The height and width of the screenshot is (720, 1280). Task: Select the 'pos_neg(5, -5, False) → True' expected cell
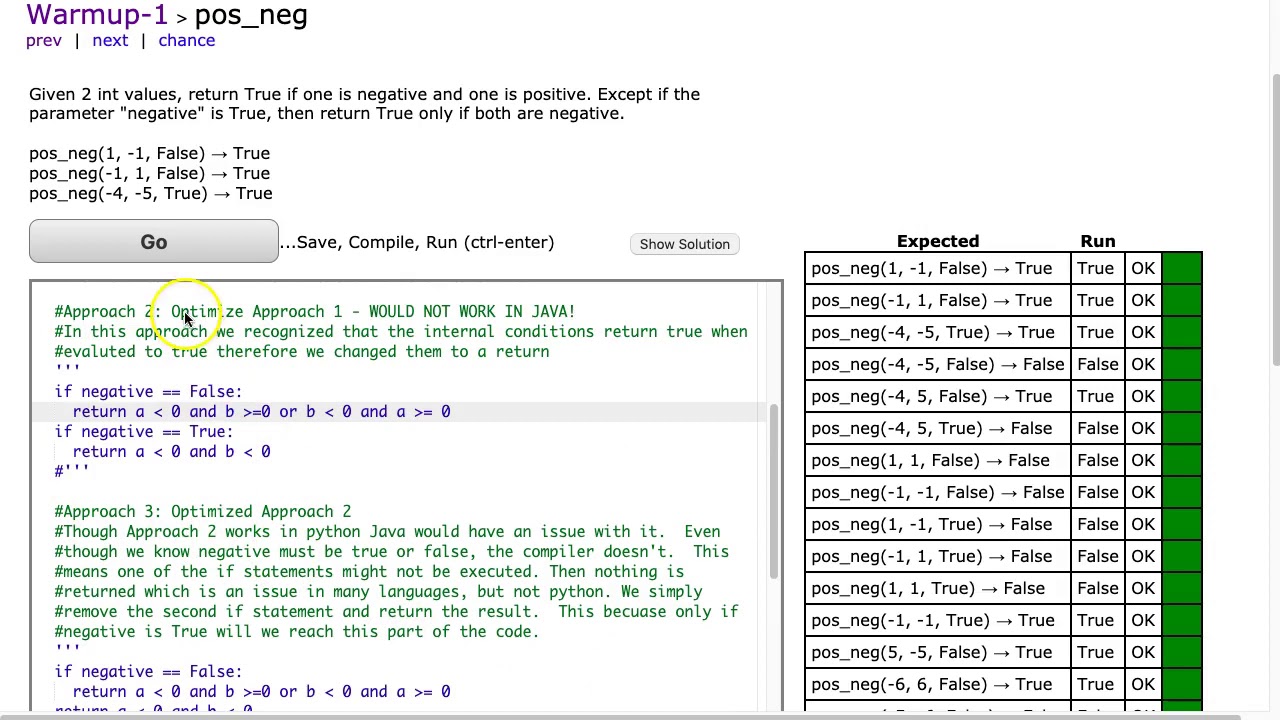[x=937, y=652]
